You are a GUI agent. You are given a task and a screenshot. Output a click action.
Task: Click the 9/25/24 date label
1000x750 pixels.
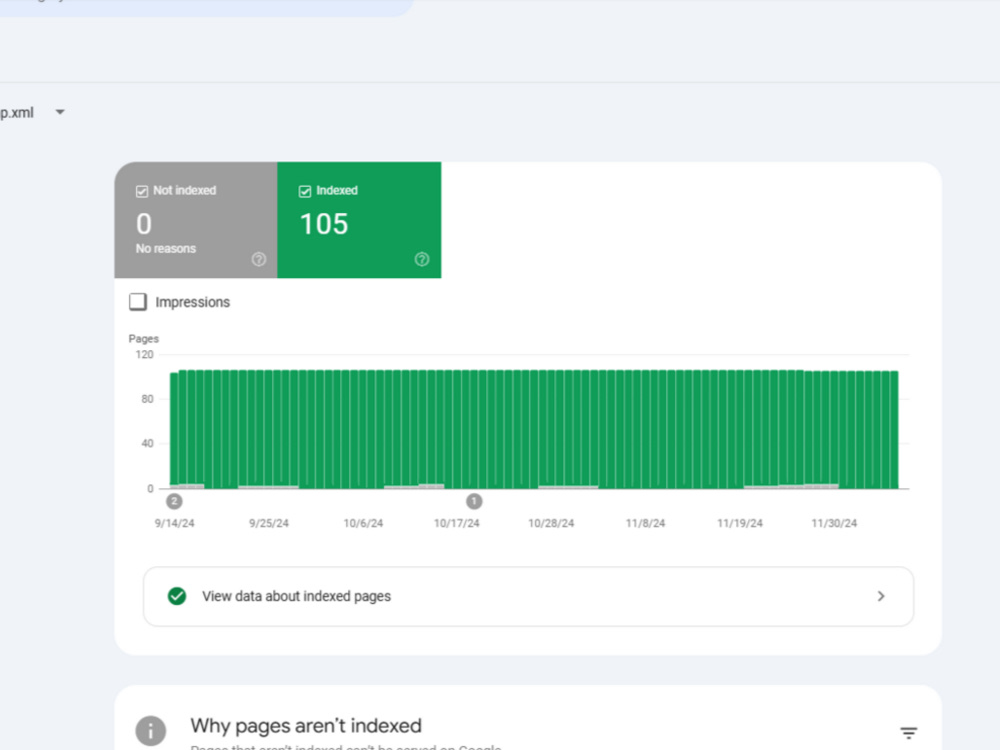pyautogui.click(x=268, y=523)
